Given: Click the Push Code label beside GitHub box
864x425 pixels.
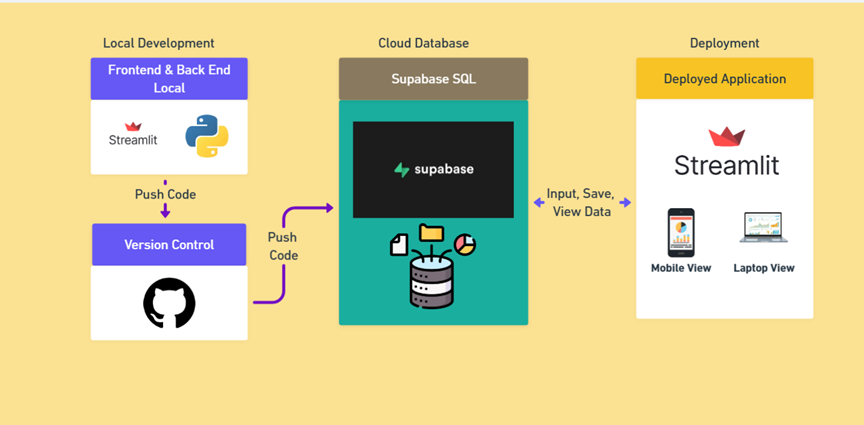Looking at the screenshot, I should (x=284, y=246).
